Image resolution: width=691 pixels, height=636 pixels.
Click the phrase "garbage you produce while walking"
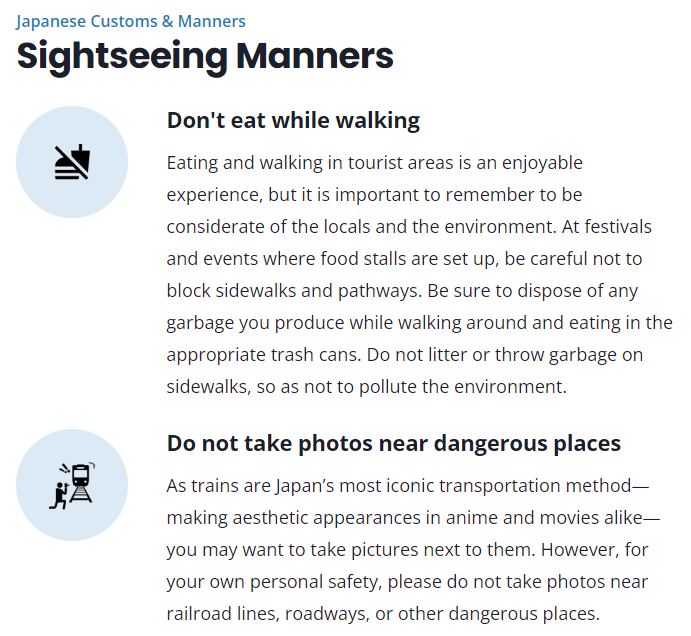coord(313,323)
